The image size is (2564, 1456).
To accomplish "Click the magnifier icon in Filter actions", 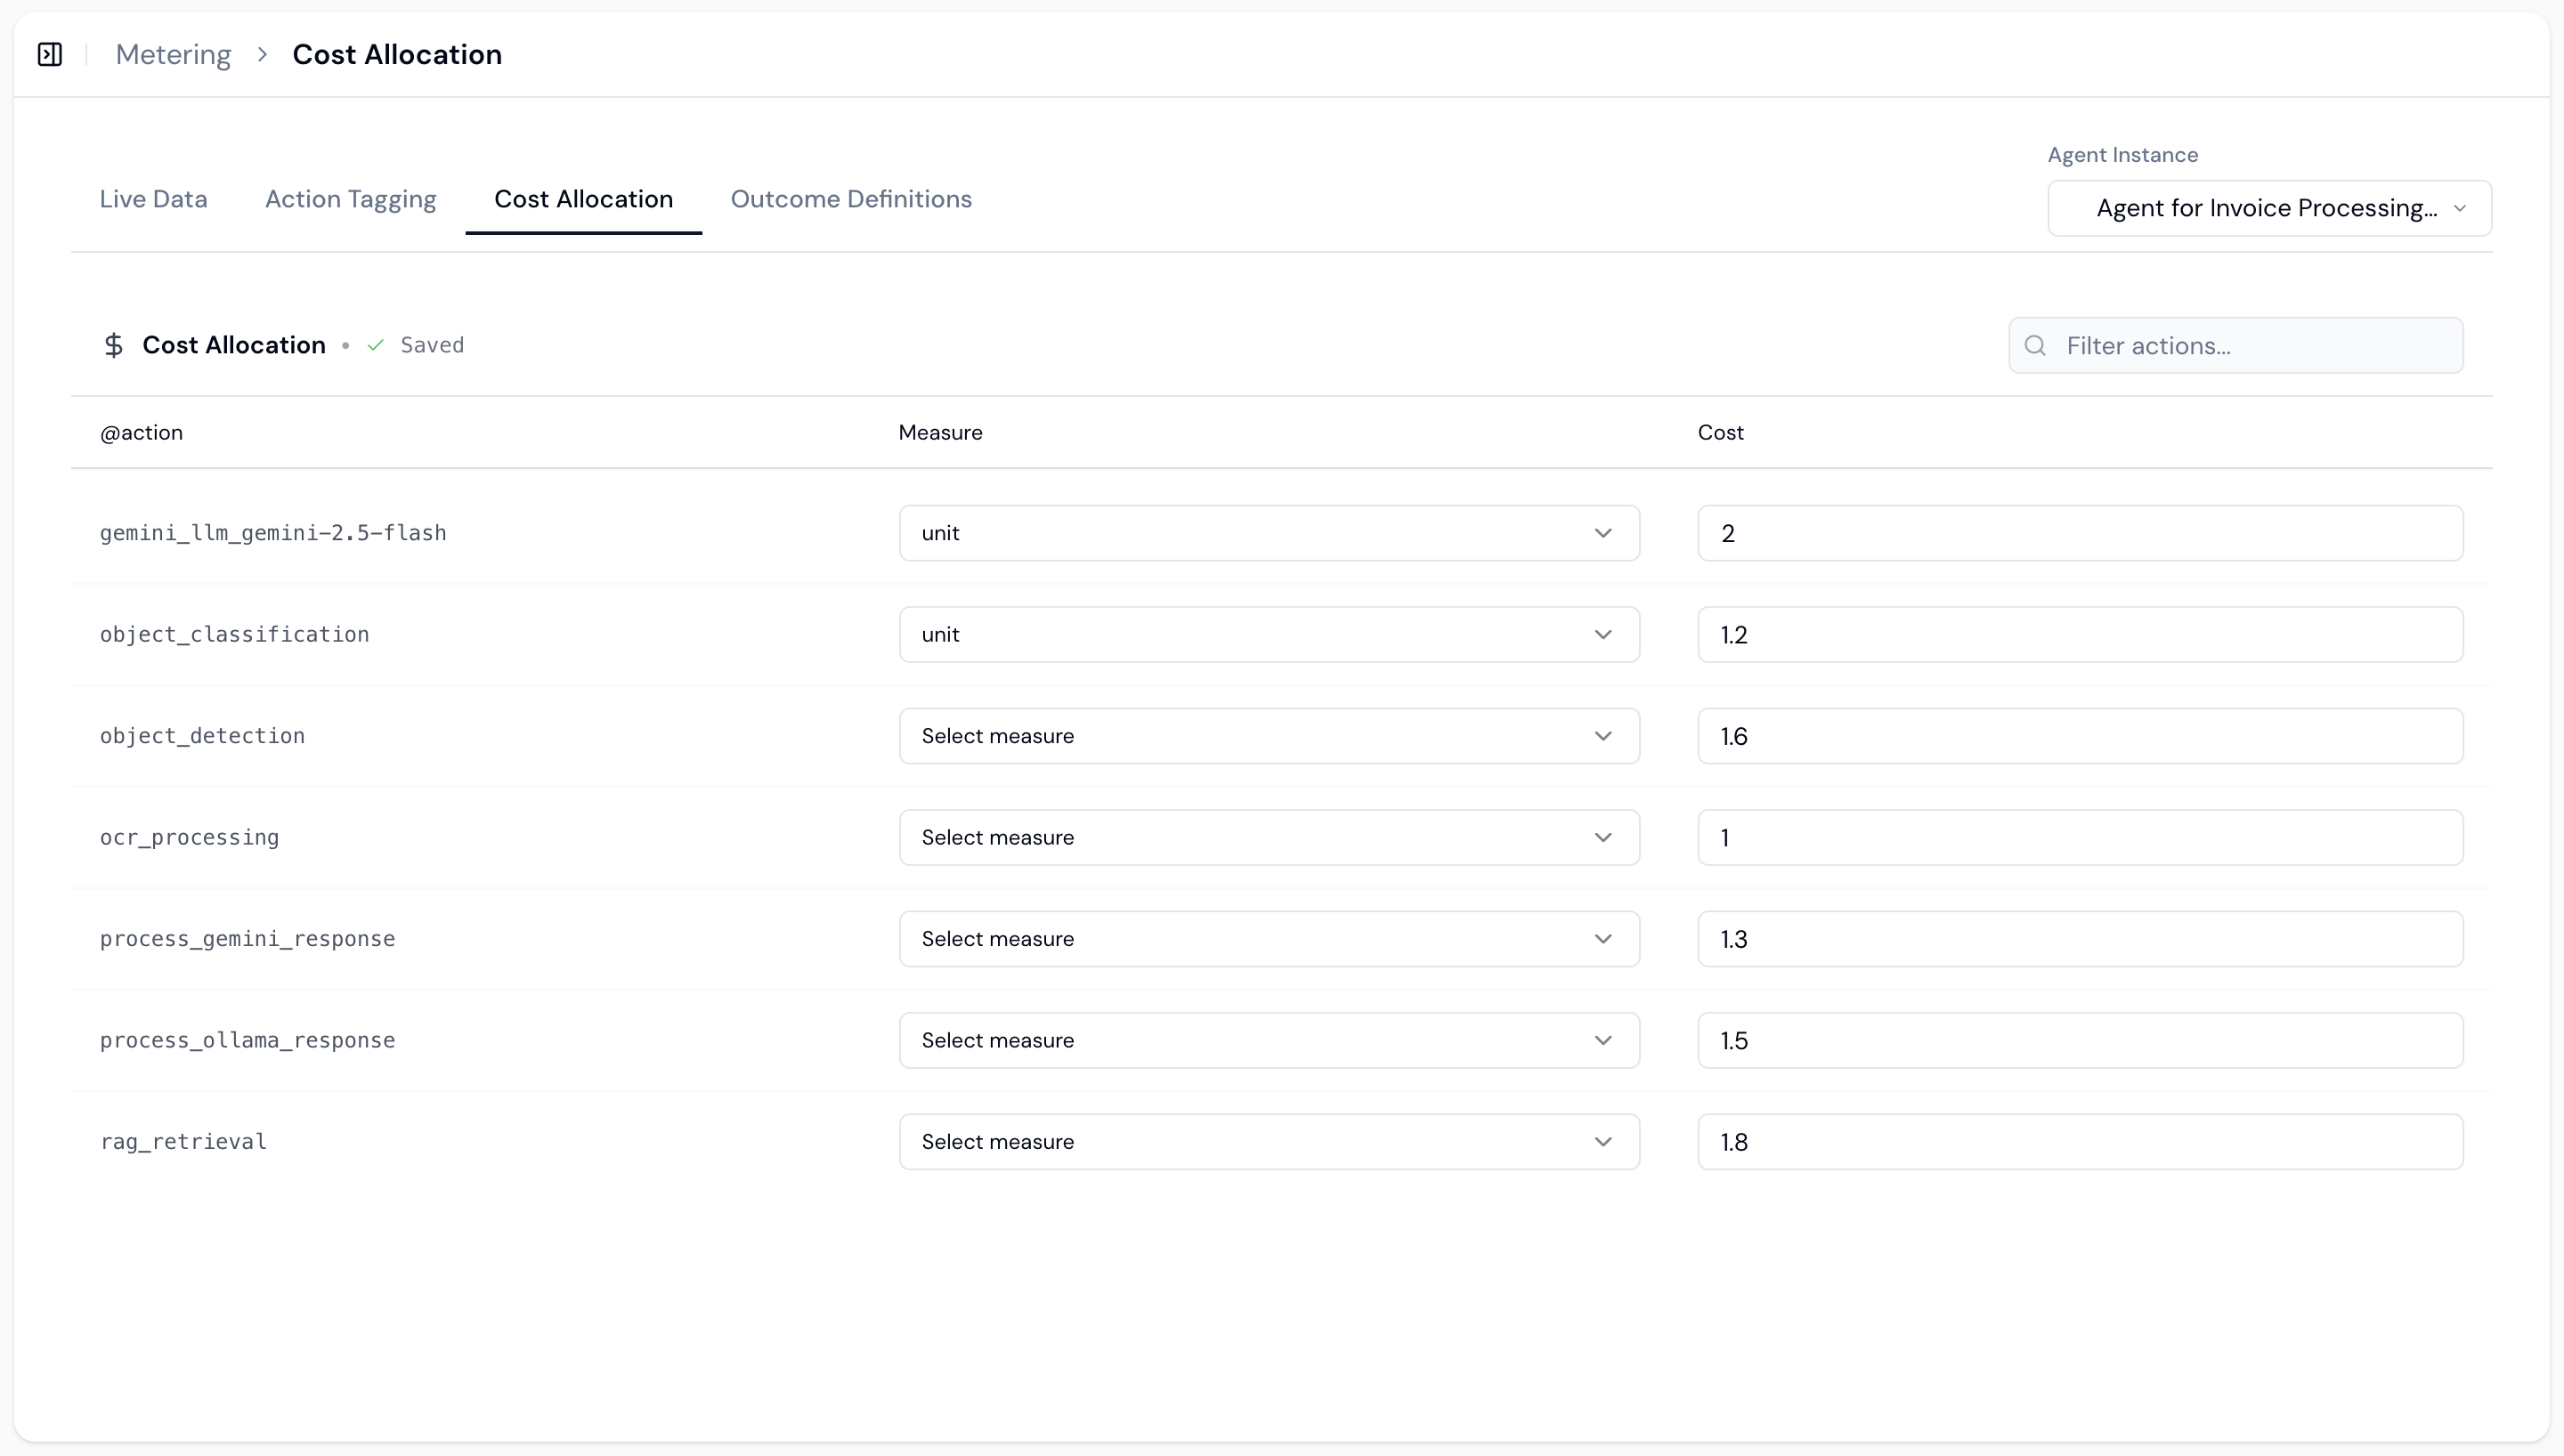I will pos(2036,345).
